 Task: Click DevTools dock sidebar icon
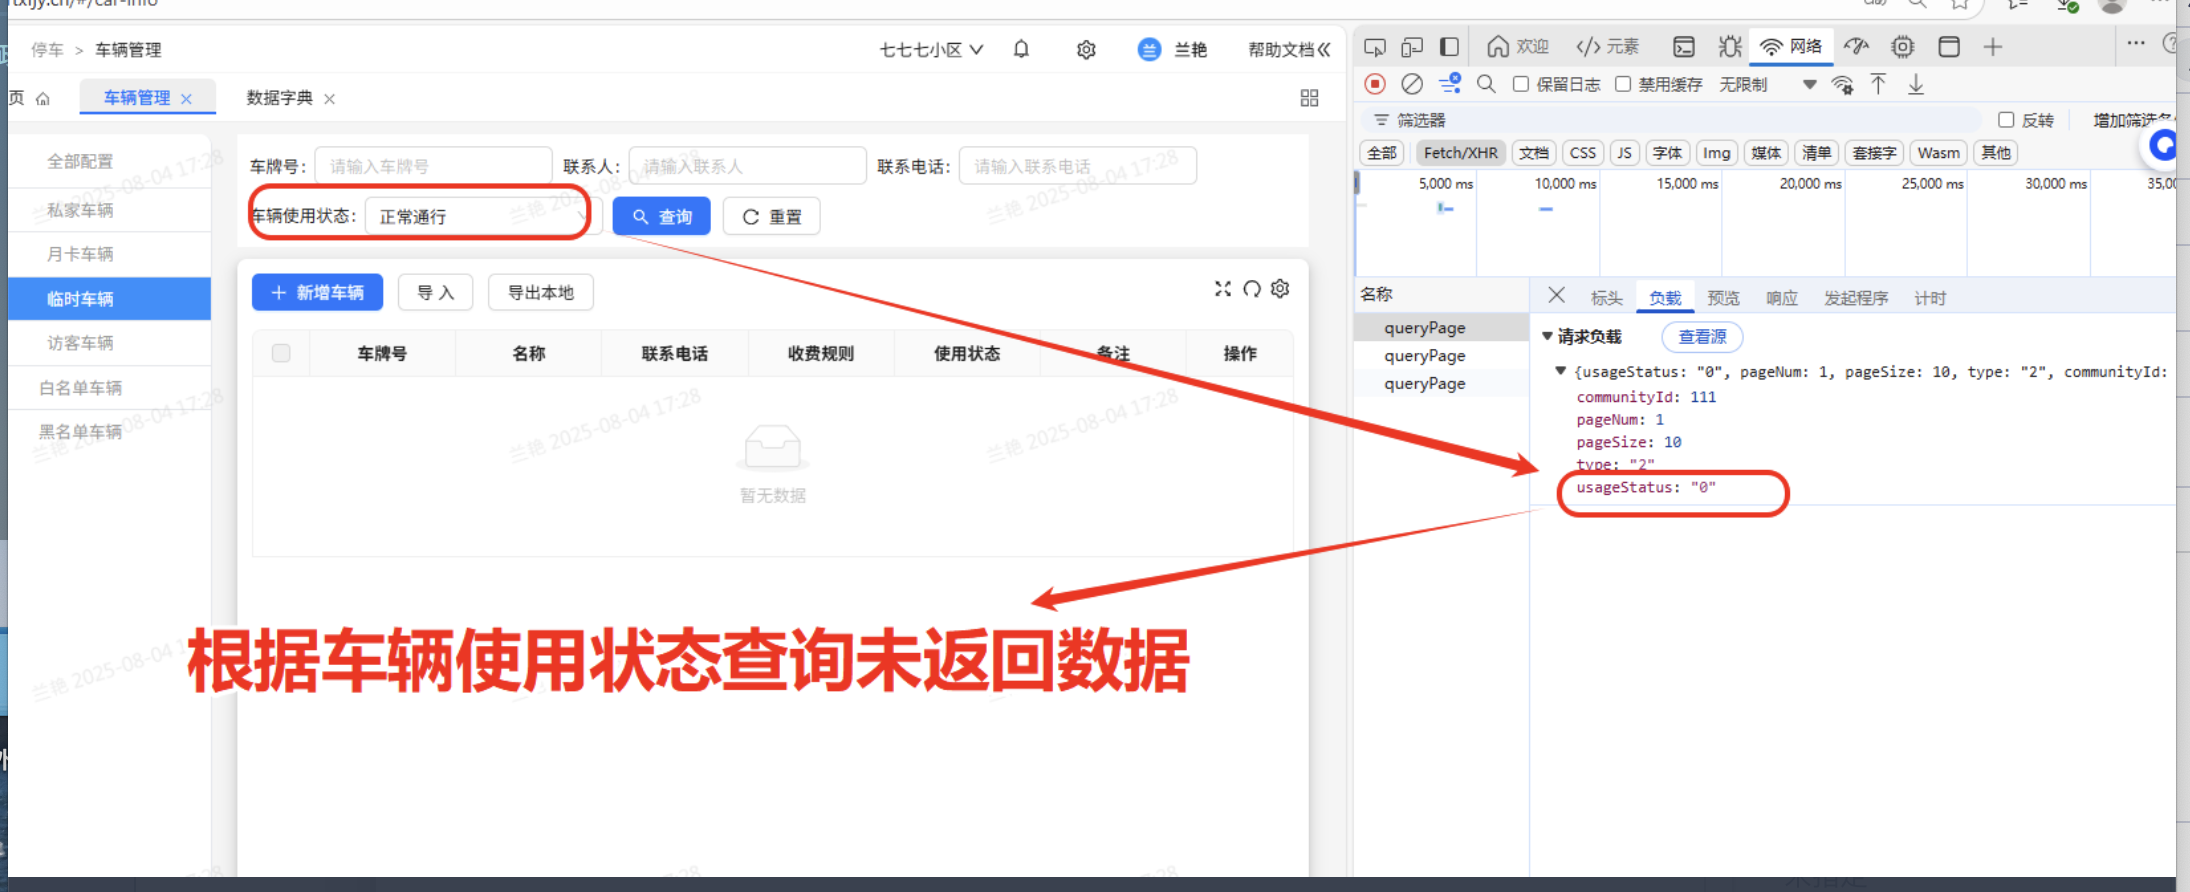[1449, 47]
